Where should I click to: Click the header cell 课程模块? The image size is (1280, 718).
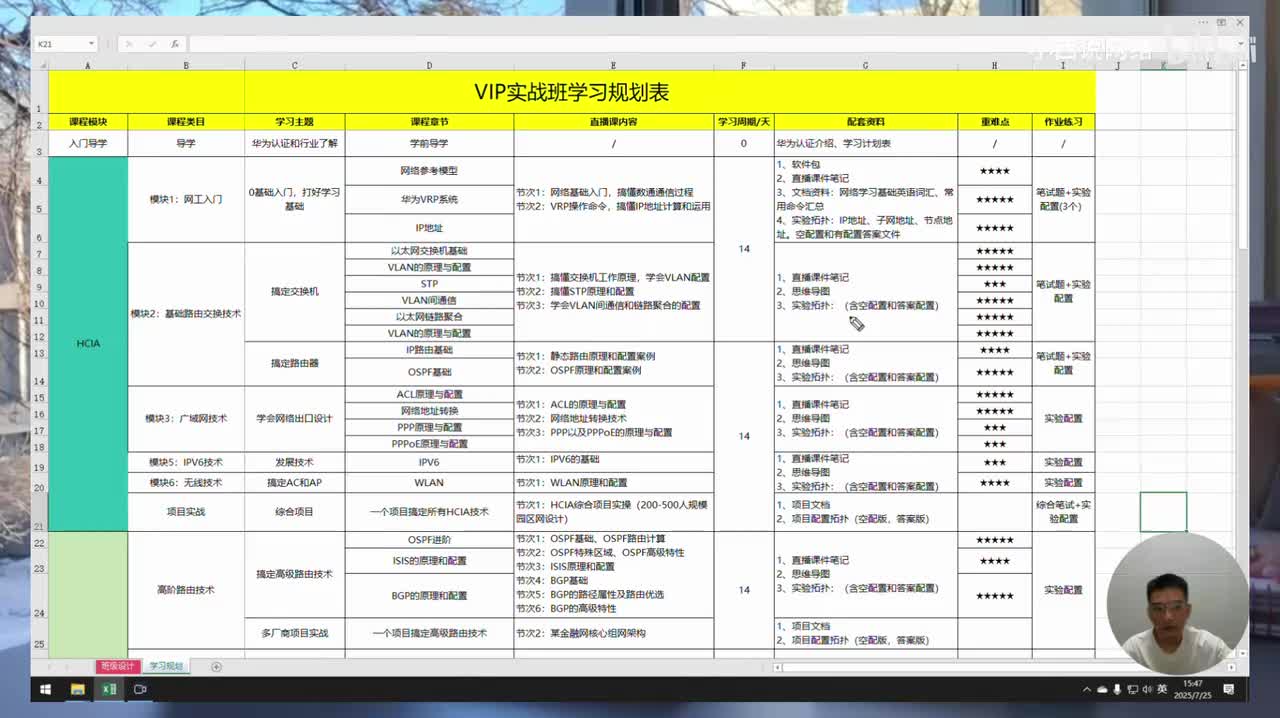tap(88, 122)
